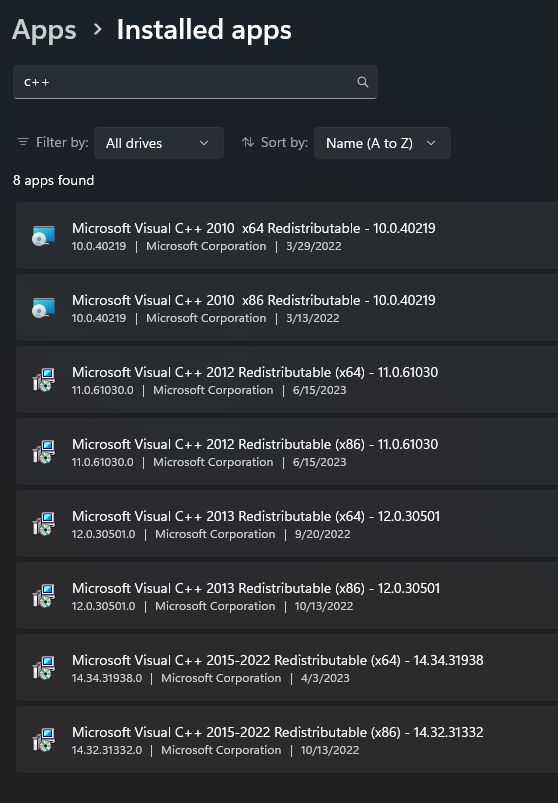Click the icon of Visual C++ 2012 Redistributable (x64)
The width and height of the screenshot is (558, 803).
tap(43, 380)
